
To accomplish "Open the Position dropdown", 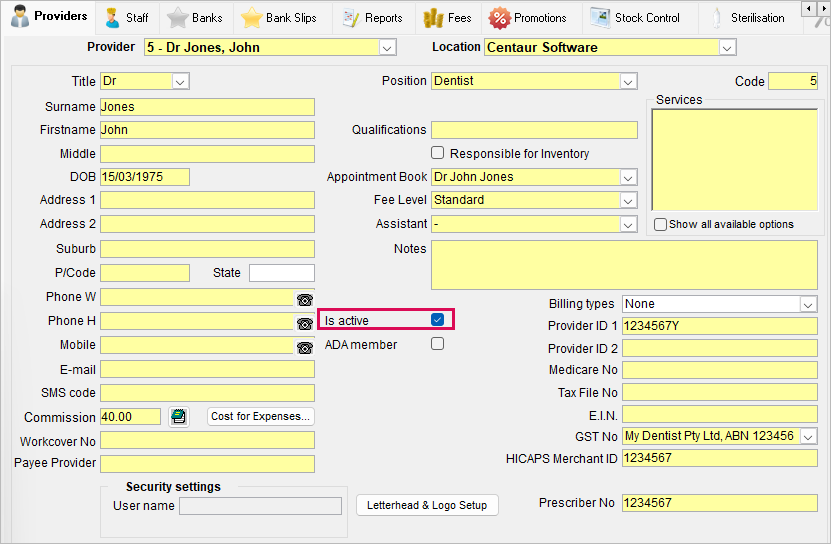I will 628,82.
